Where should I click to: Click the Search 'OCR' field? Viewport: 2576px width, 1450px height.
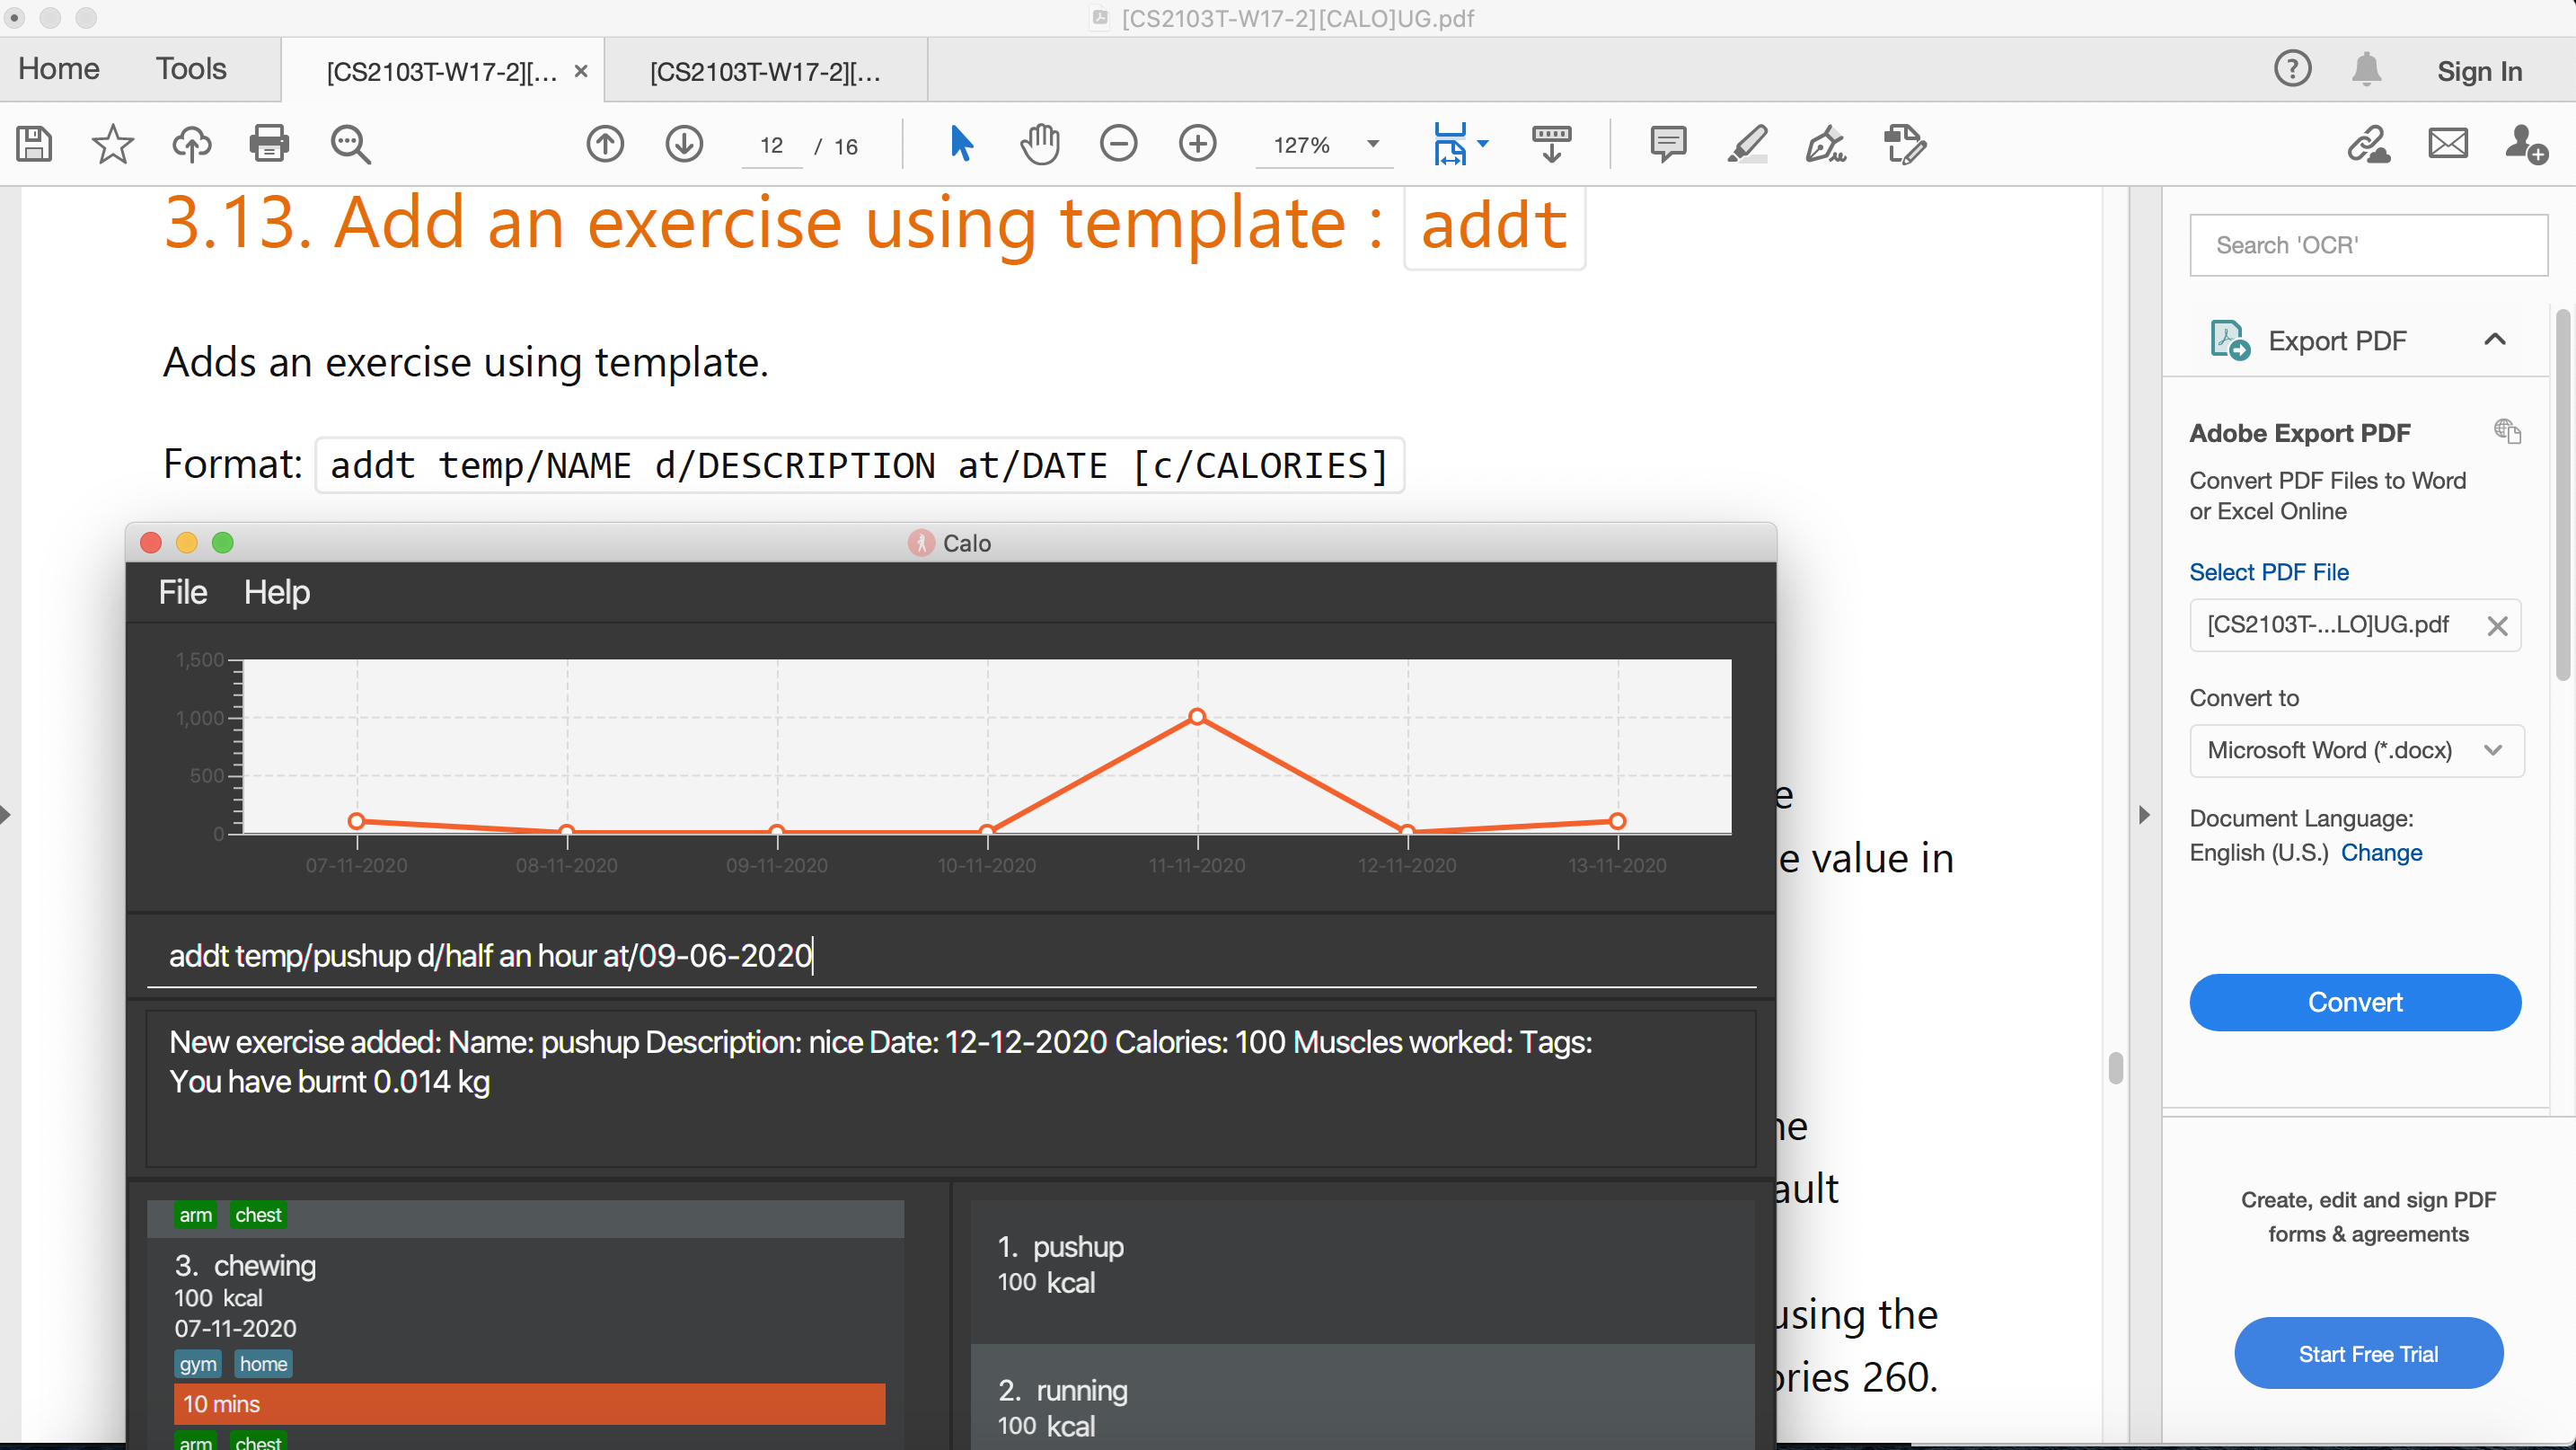pos(2367,245)
